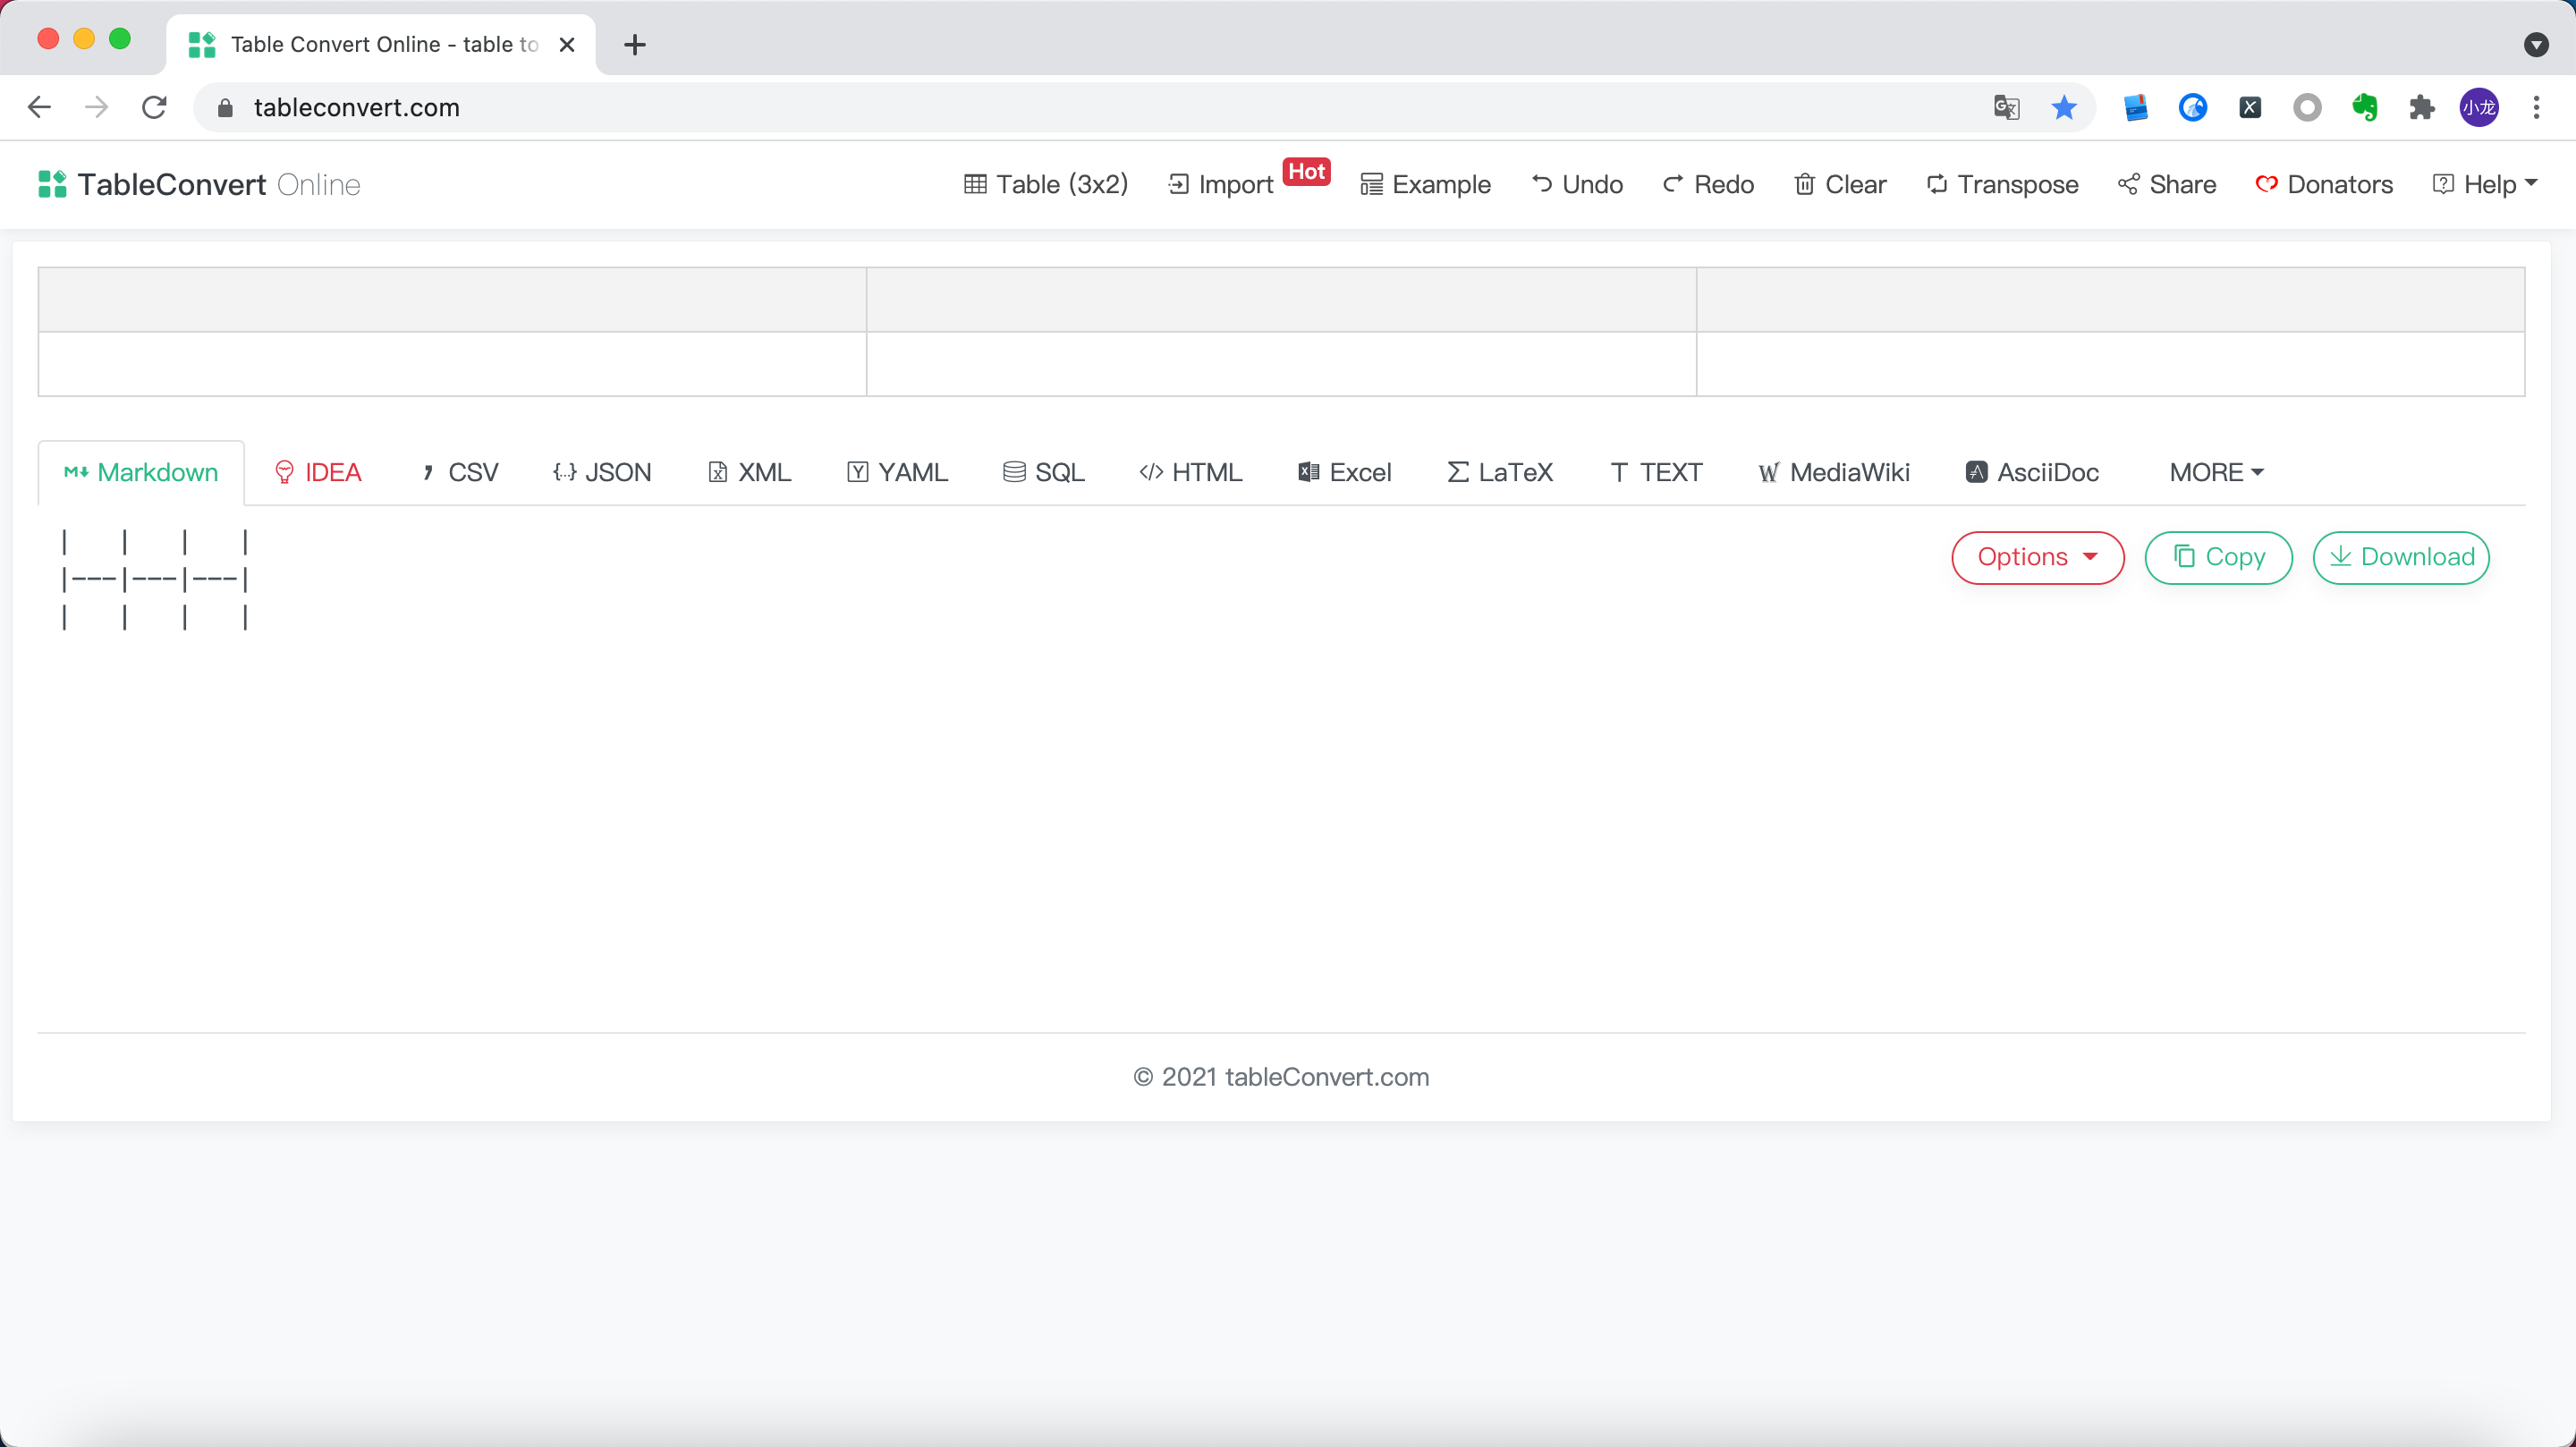Click the first header cell of table

click(x=452, y=299)
